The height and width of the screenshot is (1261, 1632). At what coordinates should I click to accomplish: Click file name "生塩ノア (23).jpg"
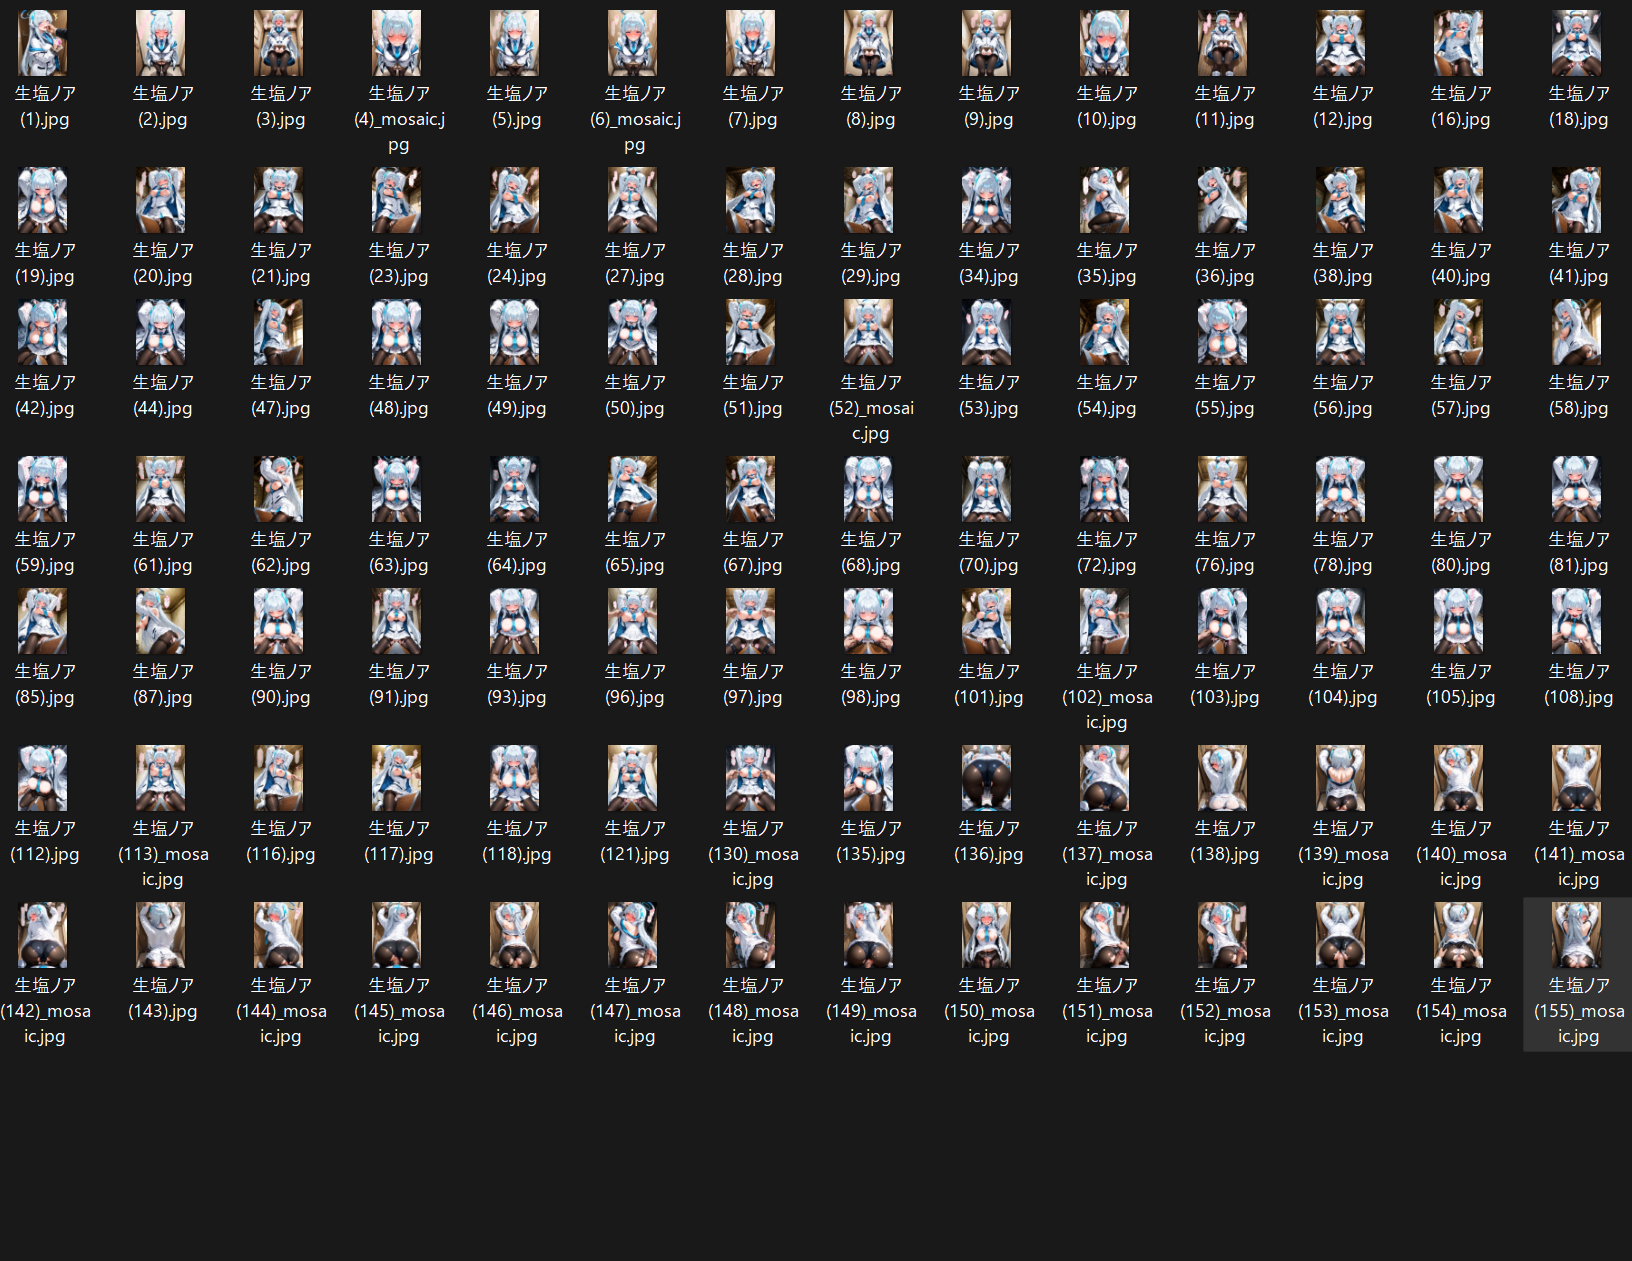pos(398,263)
